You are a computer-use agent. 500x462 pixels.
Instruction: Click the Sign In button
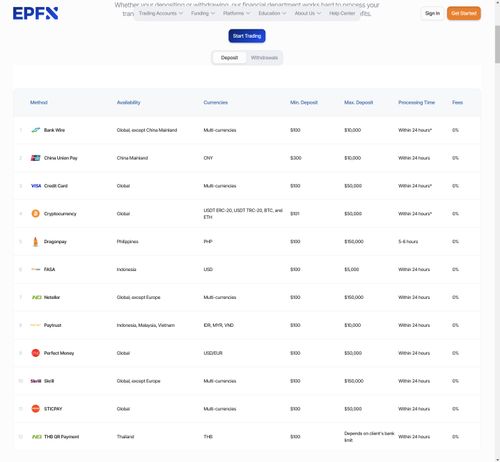pyautogui.click(x=432, y=13)
